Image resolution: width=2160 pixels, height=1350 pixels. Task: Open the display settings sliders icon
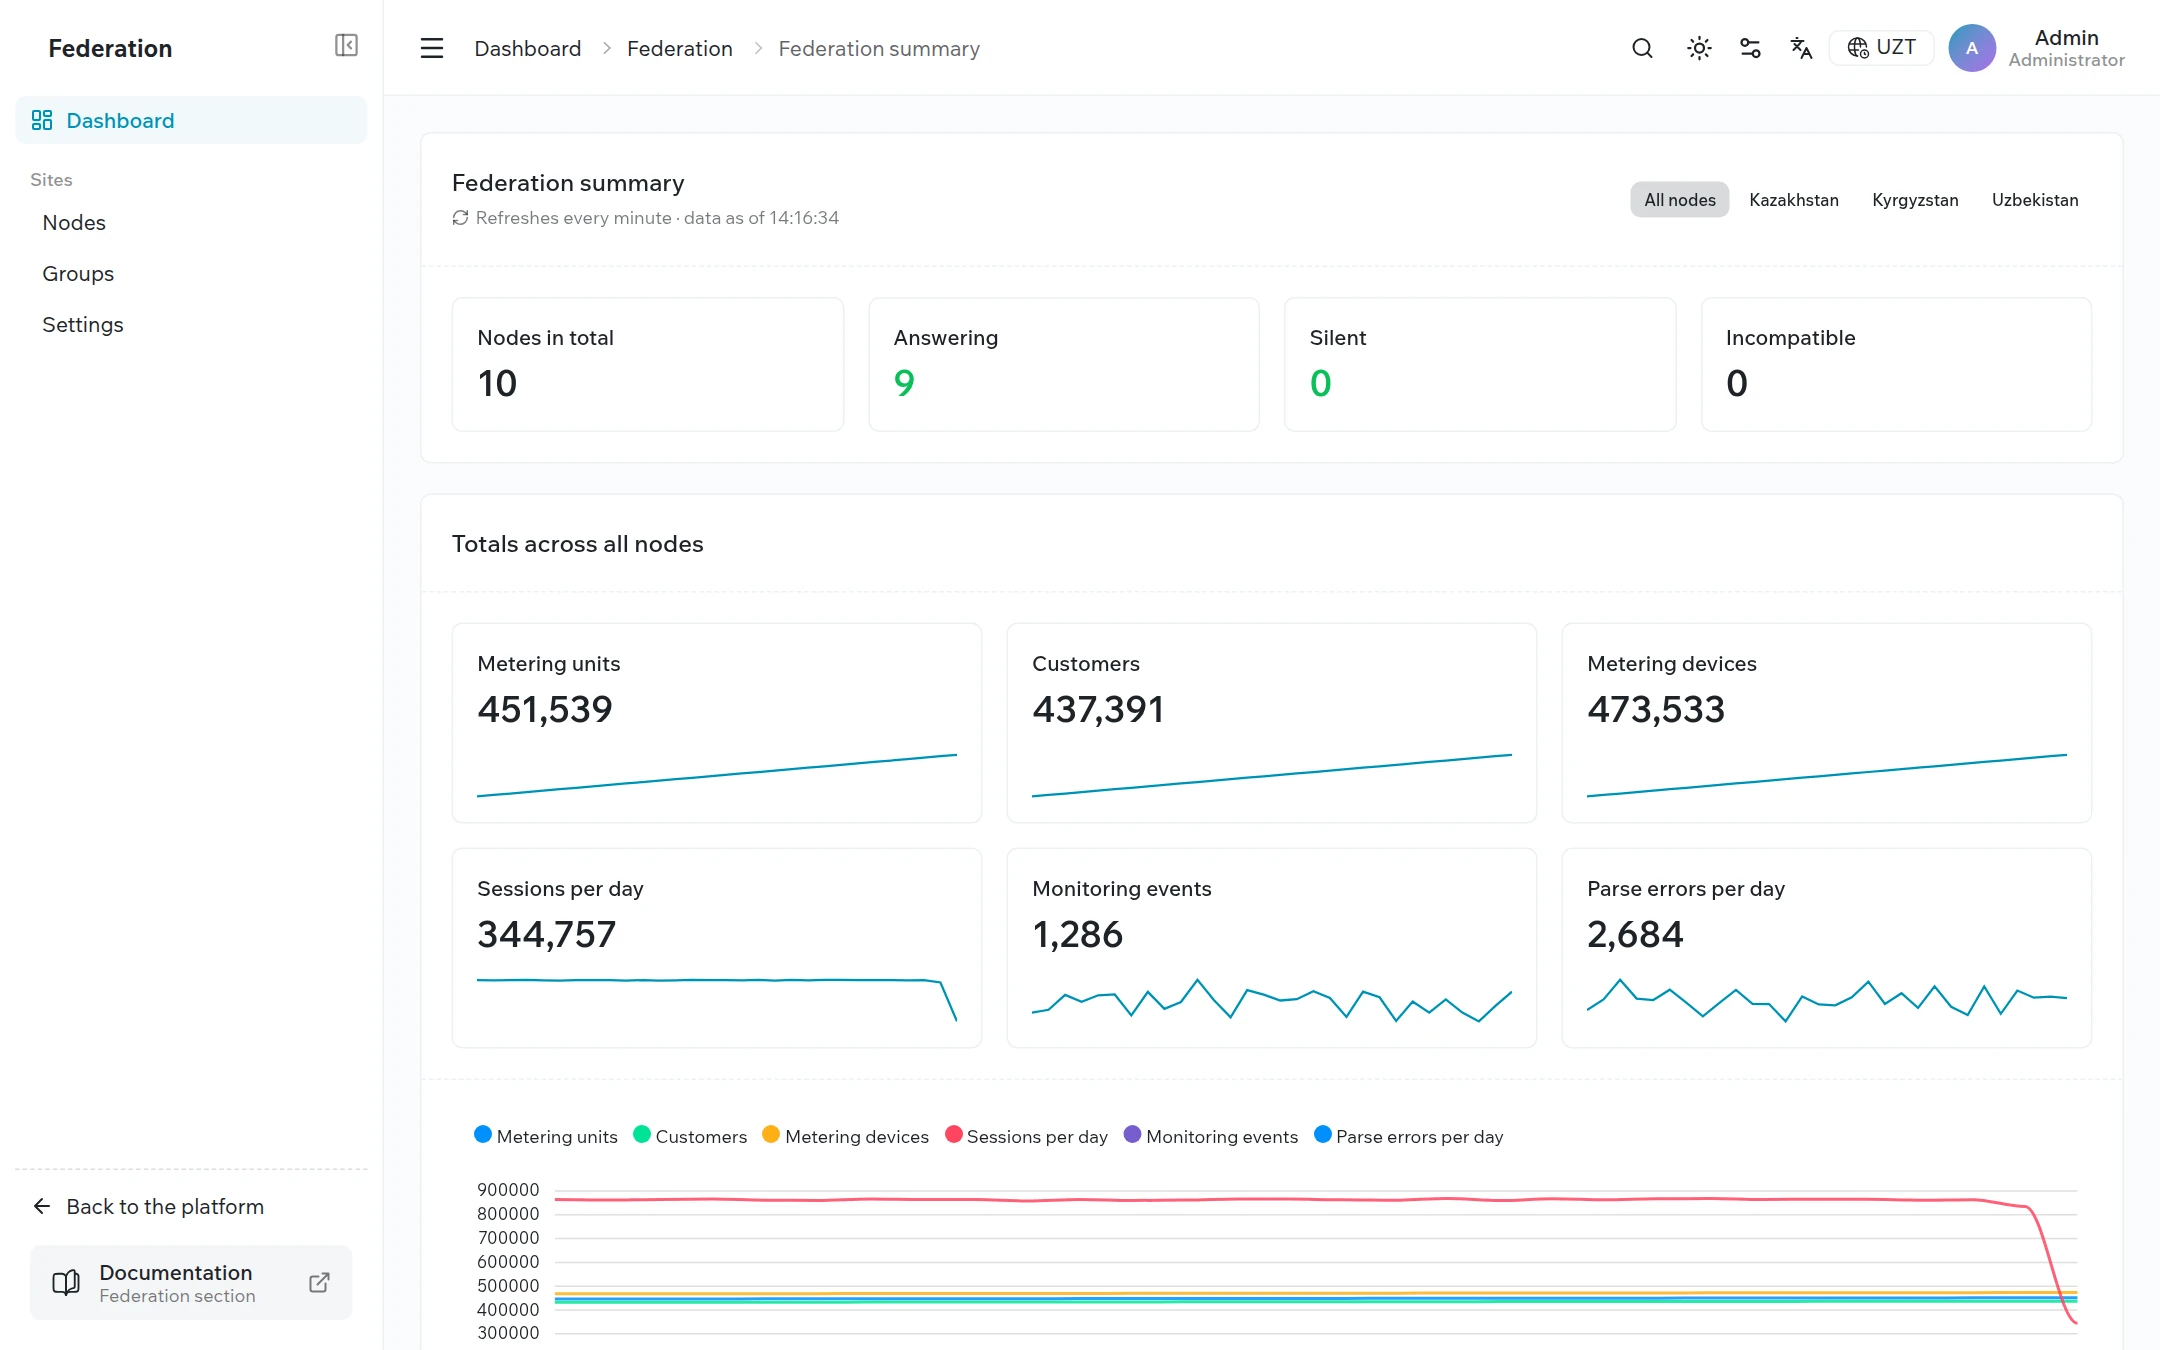1750,48
